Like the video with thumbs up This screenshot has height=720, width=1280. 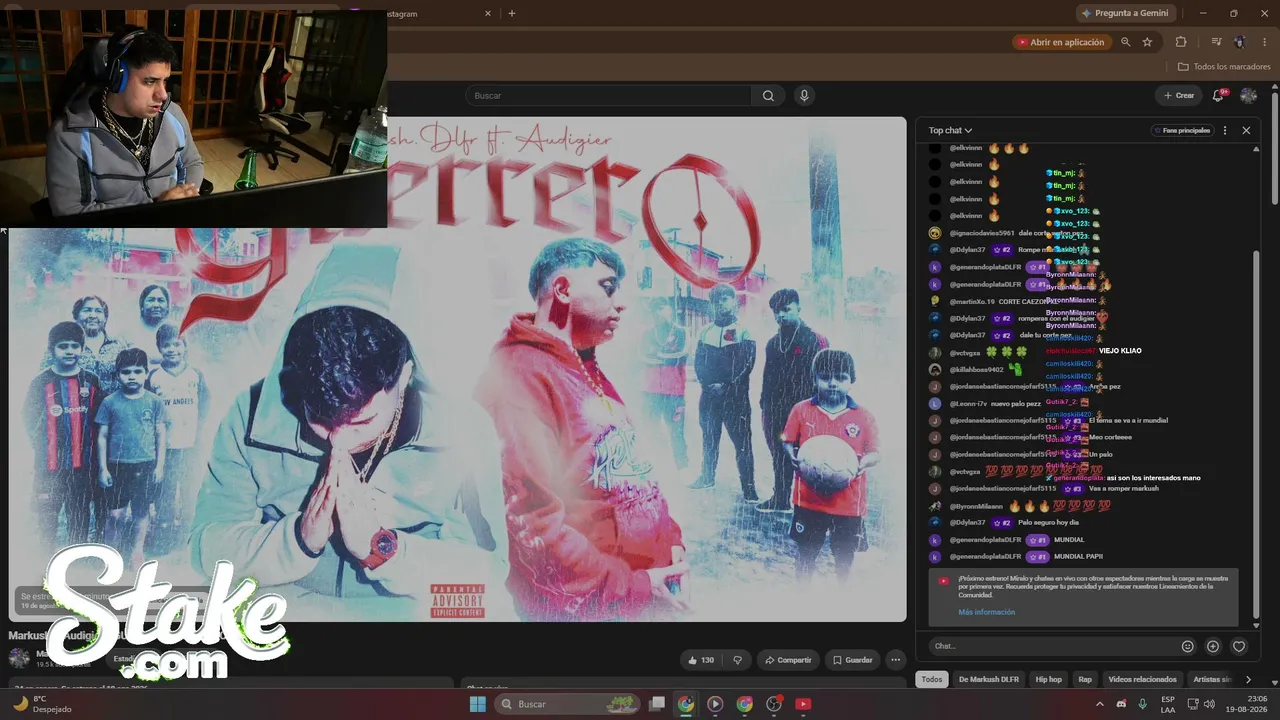tap(701, 660)
